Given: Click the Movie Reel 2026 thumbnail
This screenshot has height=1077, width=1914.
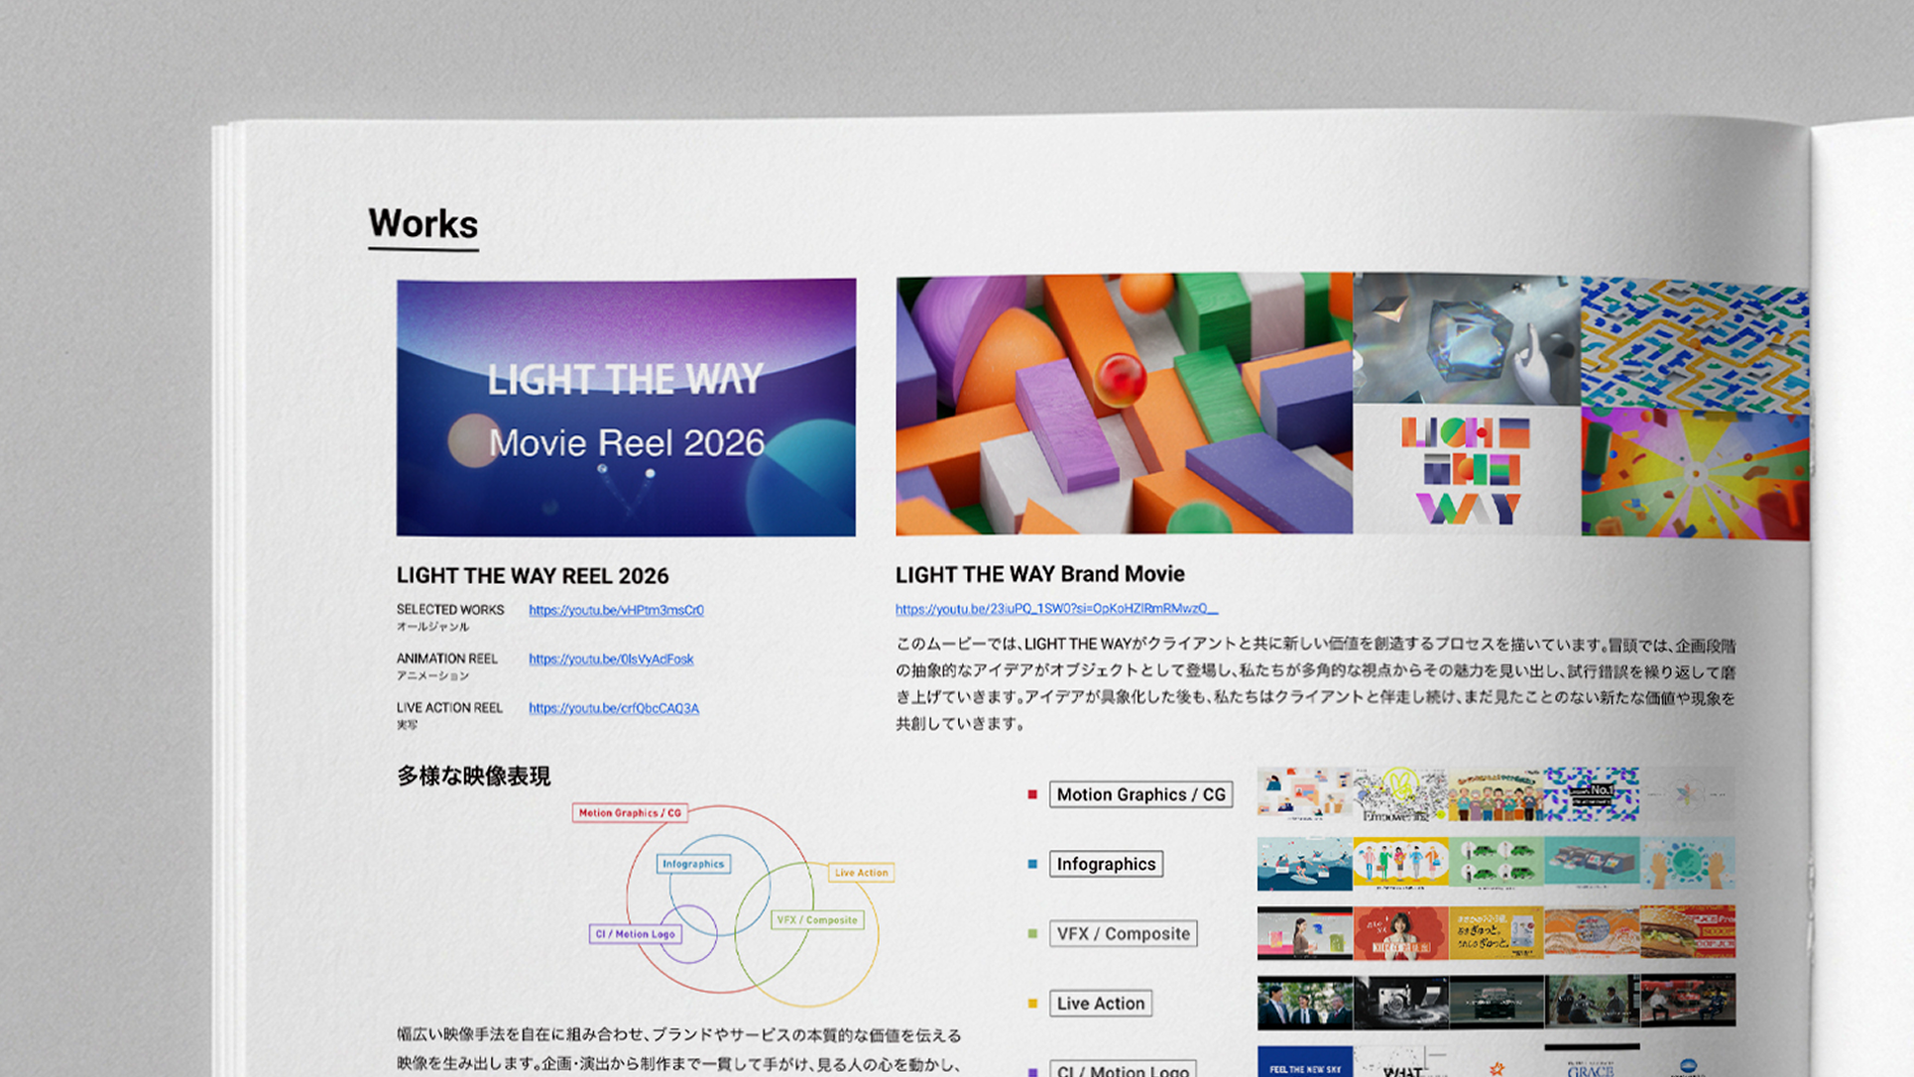Looking at the screenshot, I should [x=626, y=407].
